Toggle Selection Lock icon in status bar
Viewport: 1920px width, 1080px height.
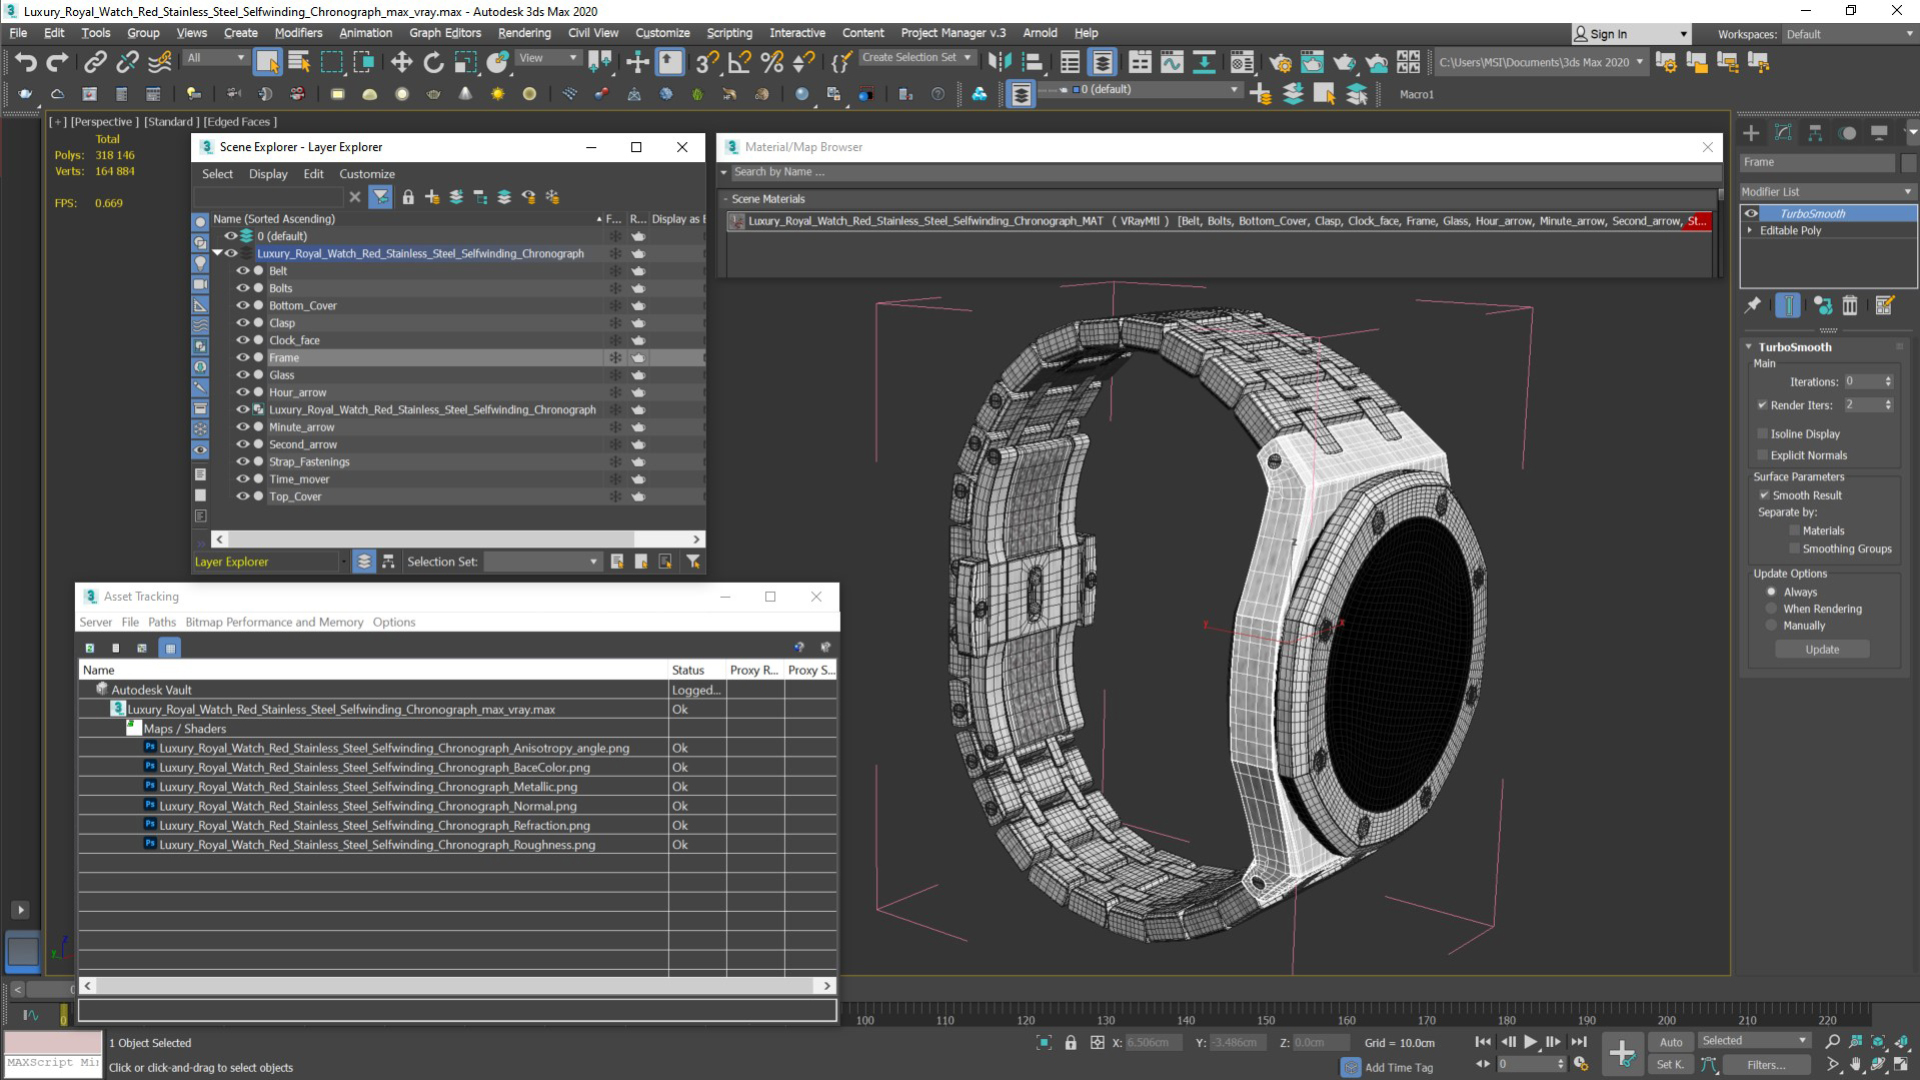1071,1043
